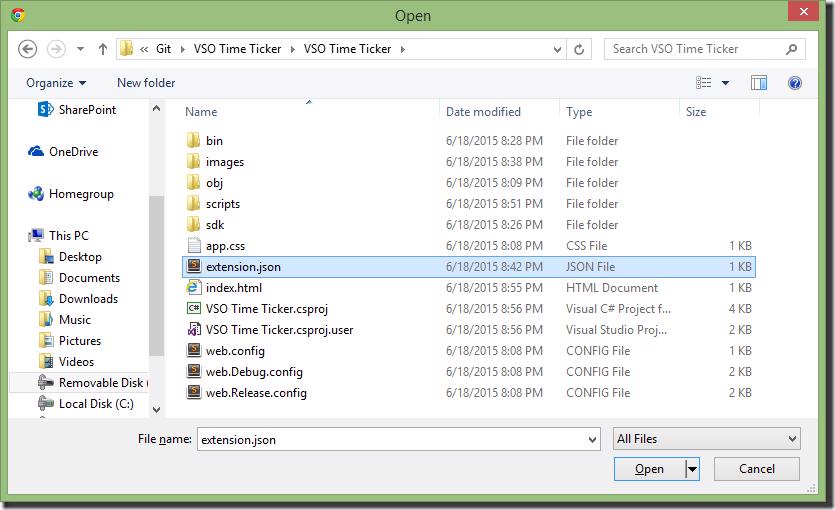Viewport: 835px width, 510px height.
Task: Open the All Files type filter
Action: (x=707, y=439)
